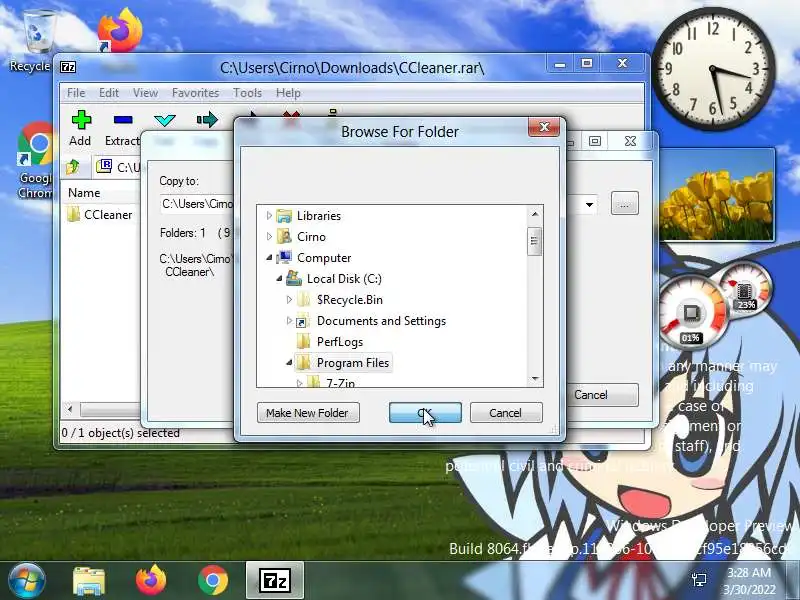Click the network tray icon

click(x=699, y=580)
